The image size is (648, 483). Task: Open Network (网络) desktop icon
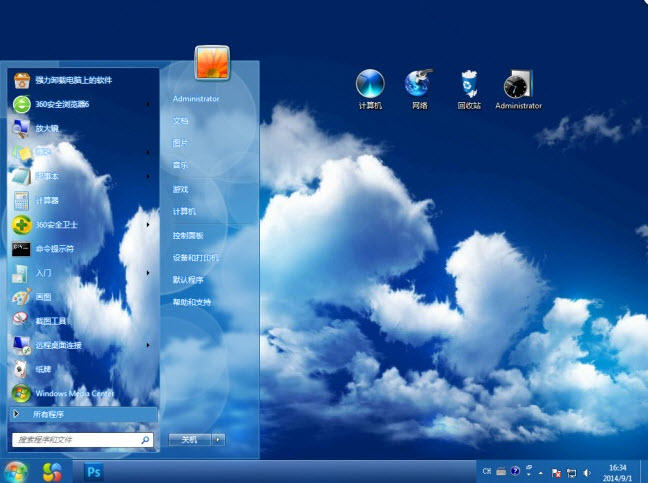pos(419,84)
